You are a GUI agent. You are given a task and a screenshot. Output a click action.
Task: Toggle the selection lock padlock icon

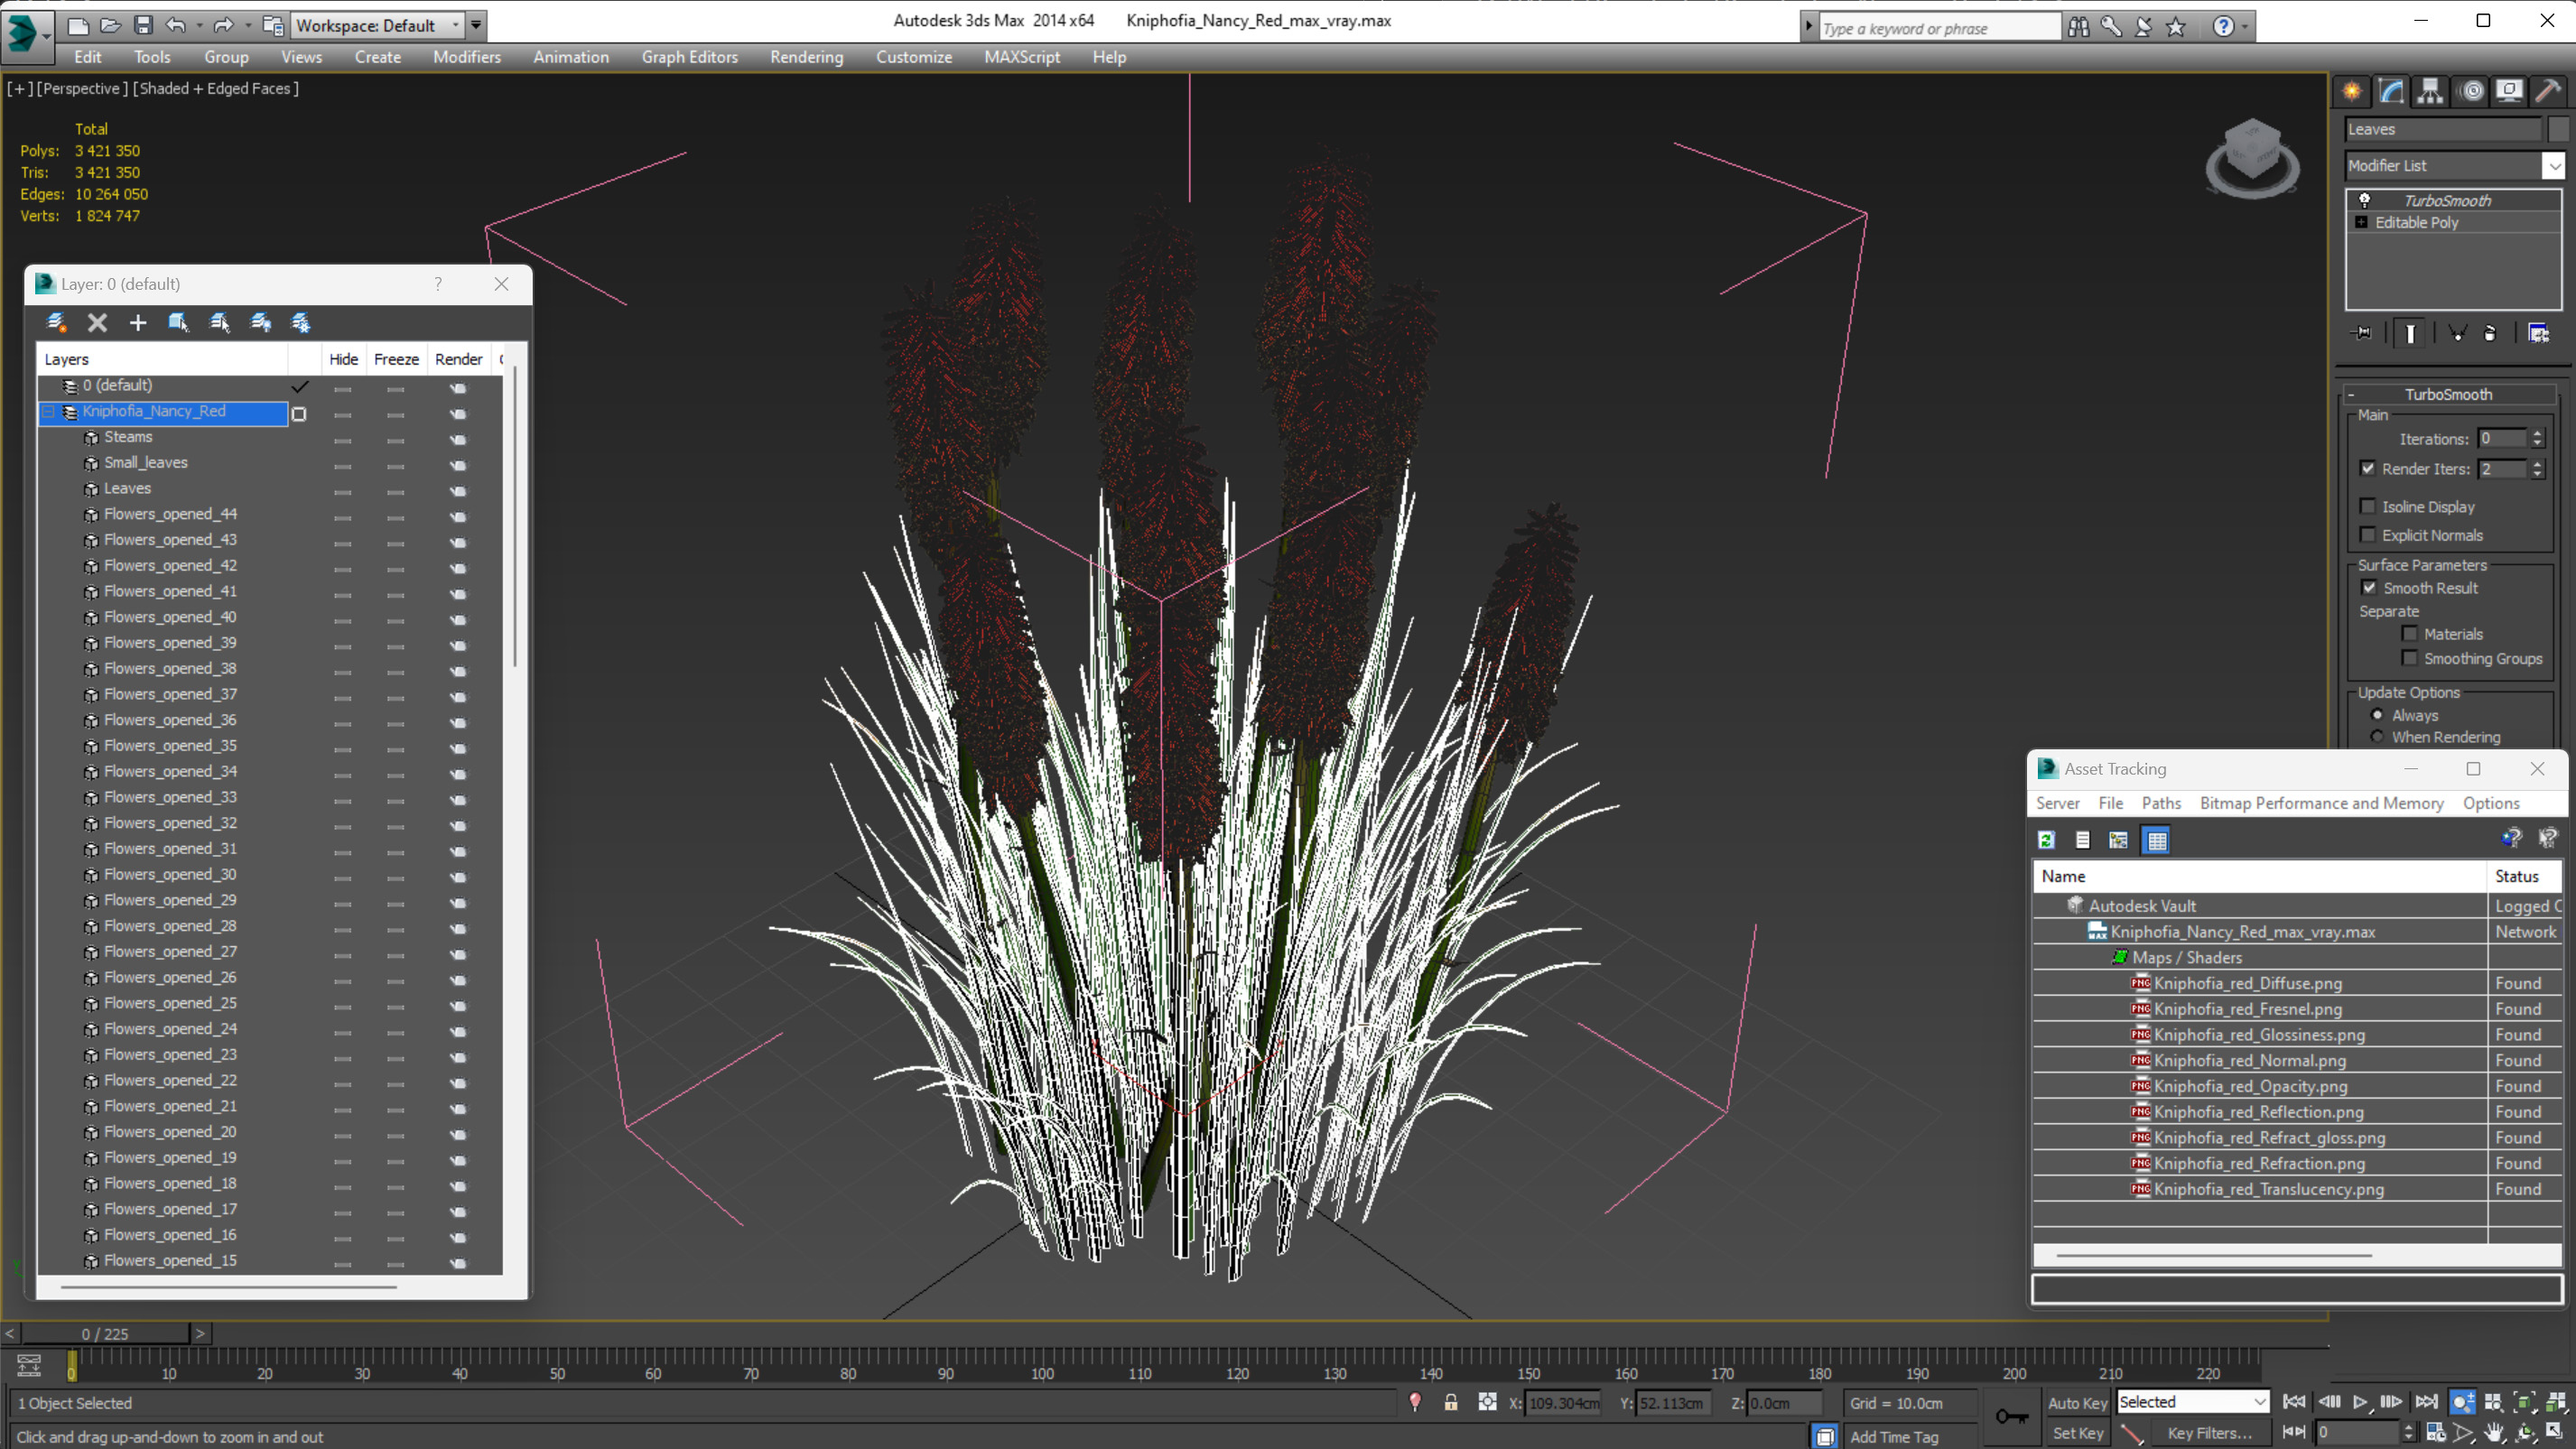pos(1450,1402)
